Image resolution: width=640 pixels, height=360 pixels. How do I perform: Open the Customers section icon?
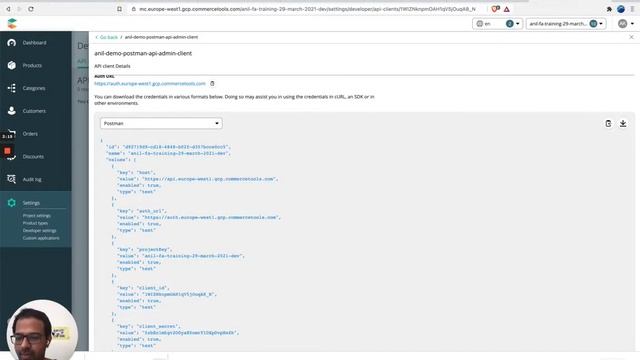(11, 111)
